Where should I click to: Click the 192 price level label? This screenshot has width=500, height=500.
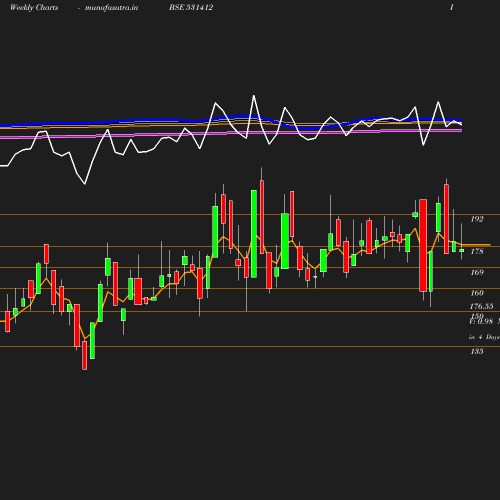click(x=477, y=219)
